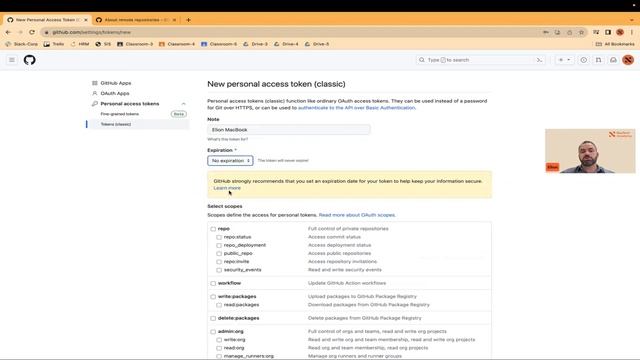Check the repo_deployment scope checkbox
Viewport: 640px width, 360px height.
[219, 245]
